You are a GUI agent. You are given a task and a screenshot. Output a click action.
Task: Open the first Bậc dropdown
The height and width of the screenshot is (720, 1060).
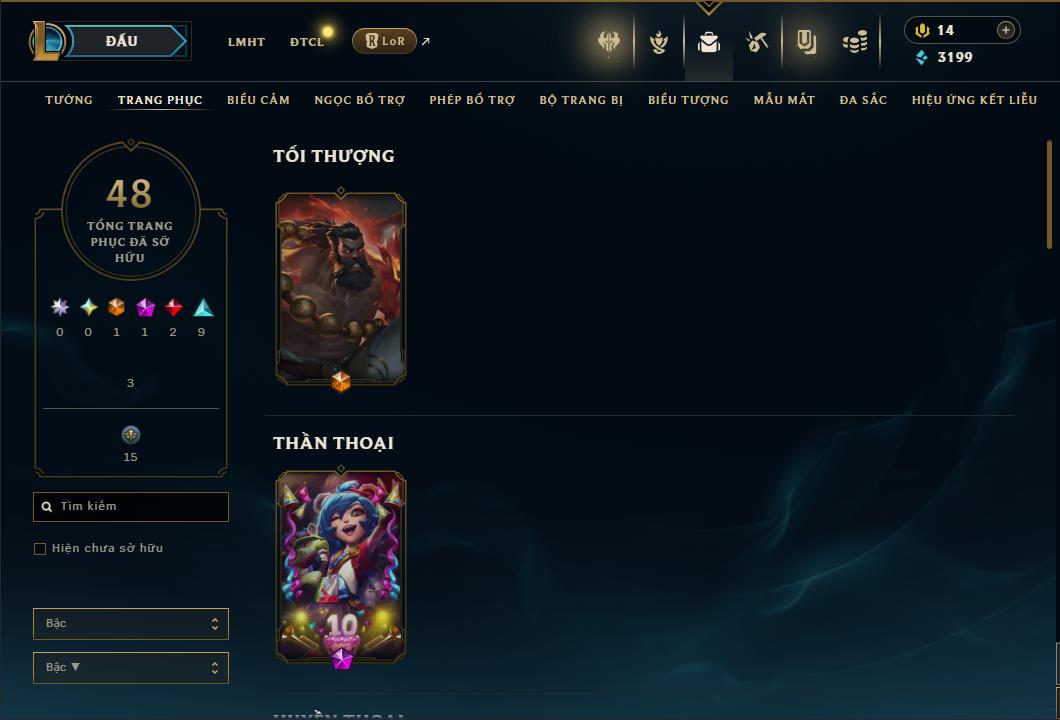(x=131, y=624)
